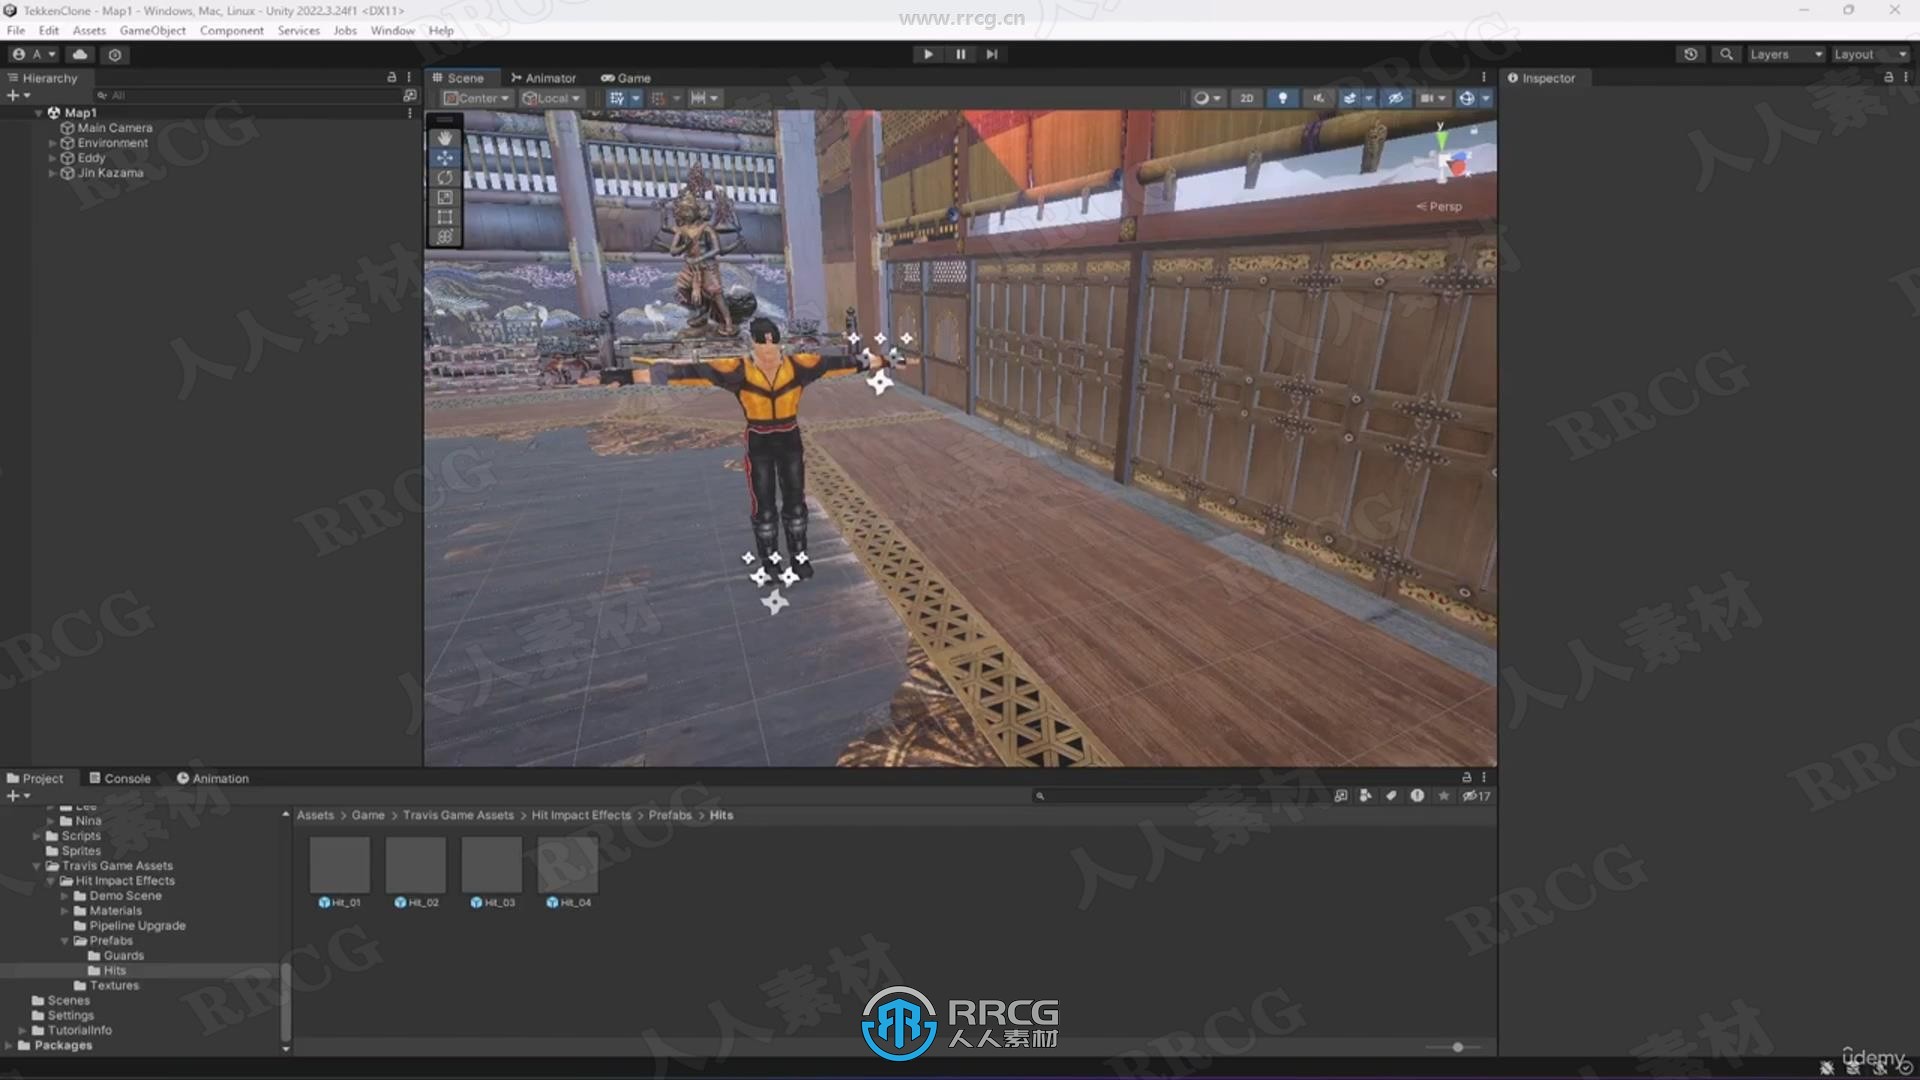This screenshot has width=1920, height=1080.
Task: Go to Prefabs in breadcrumb path
Action: click(x=670, y=815)
